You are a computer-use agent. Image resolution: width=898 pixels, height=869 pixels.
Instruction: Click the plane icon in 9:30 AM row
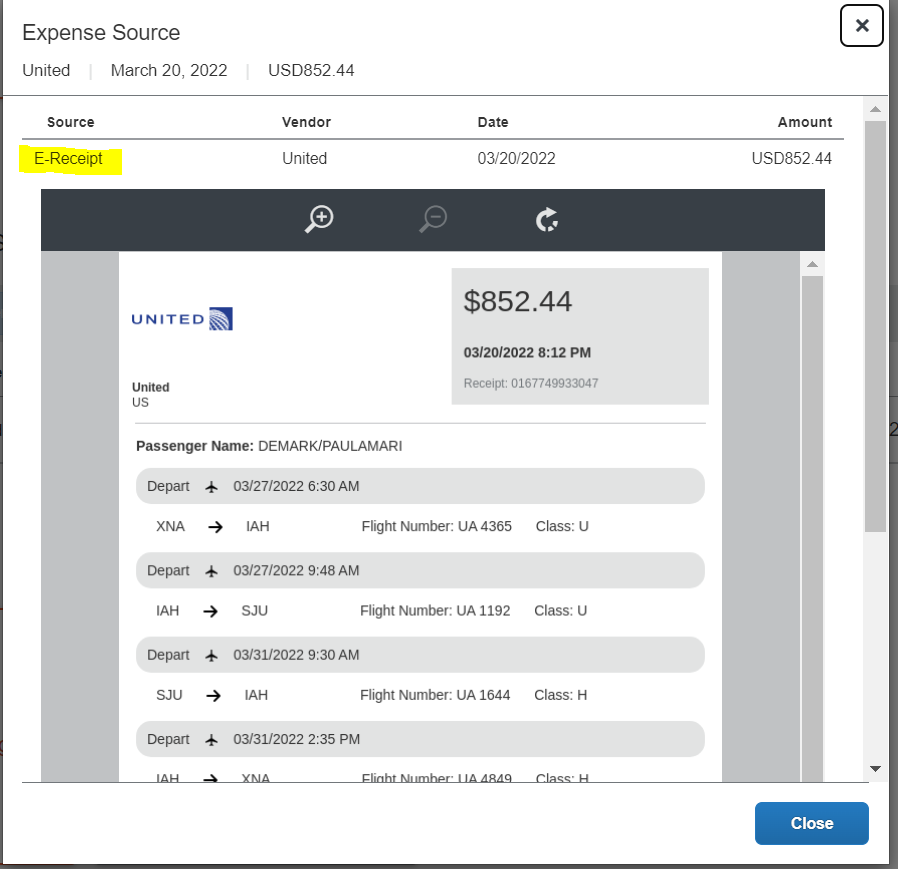tap(211, 655)
